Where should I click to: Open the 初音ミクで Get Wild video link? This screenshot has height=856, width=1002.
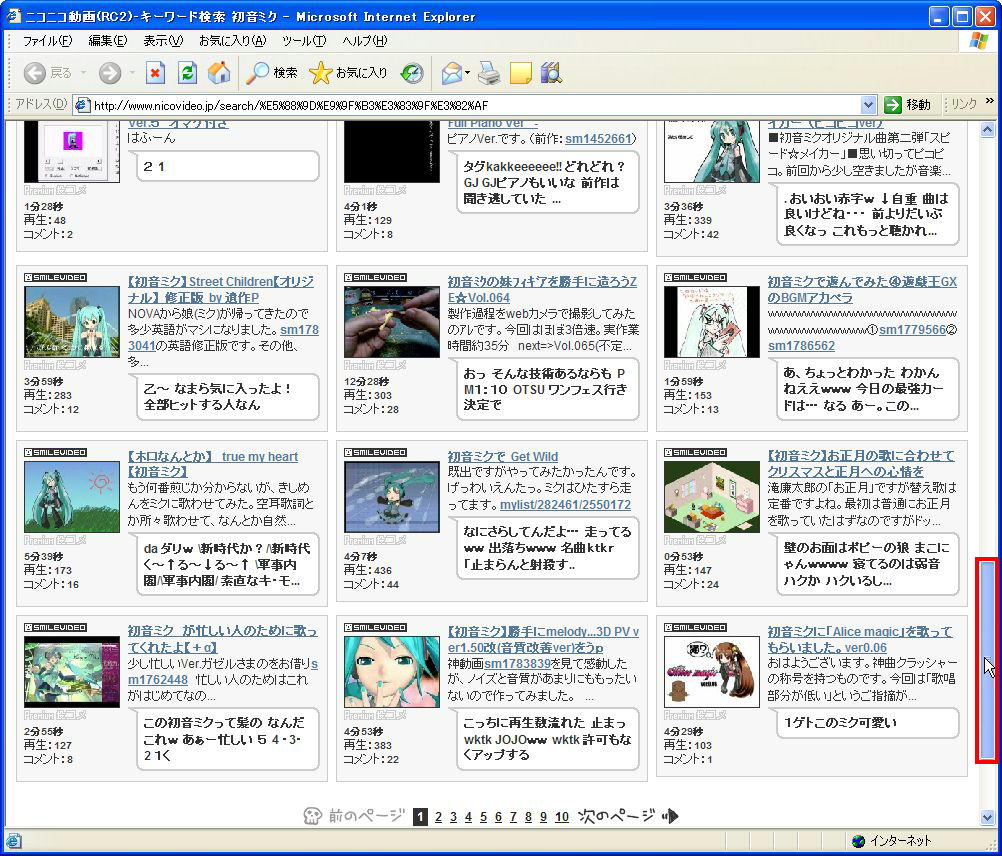pyautogui.click(x=503, y=456)
